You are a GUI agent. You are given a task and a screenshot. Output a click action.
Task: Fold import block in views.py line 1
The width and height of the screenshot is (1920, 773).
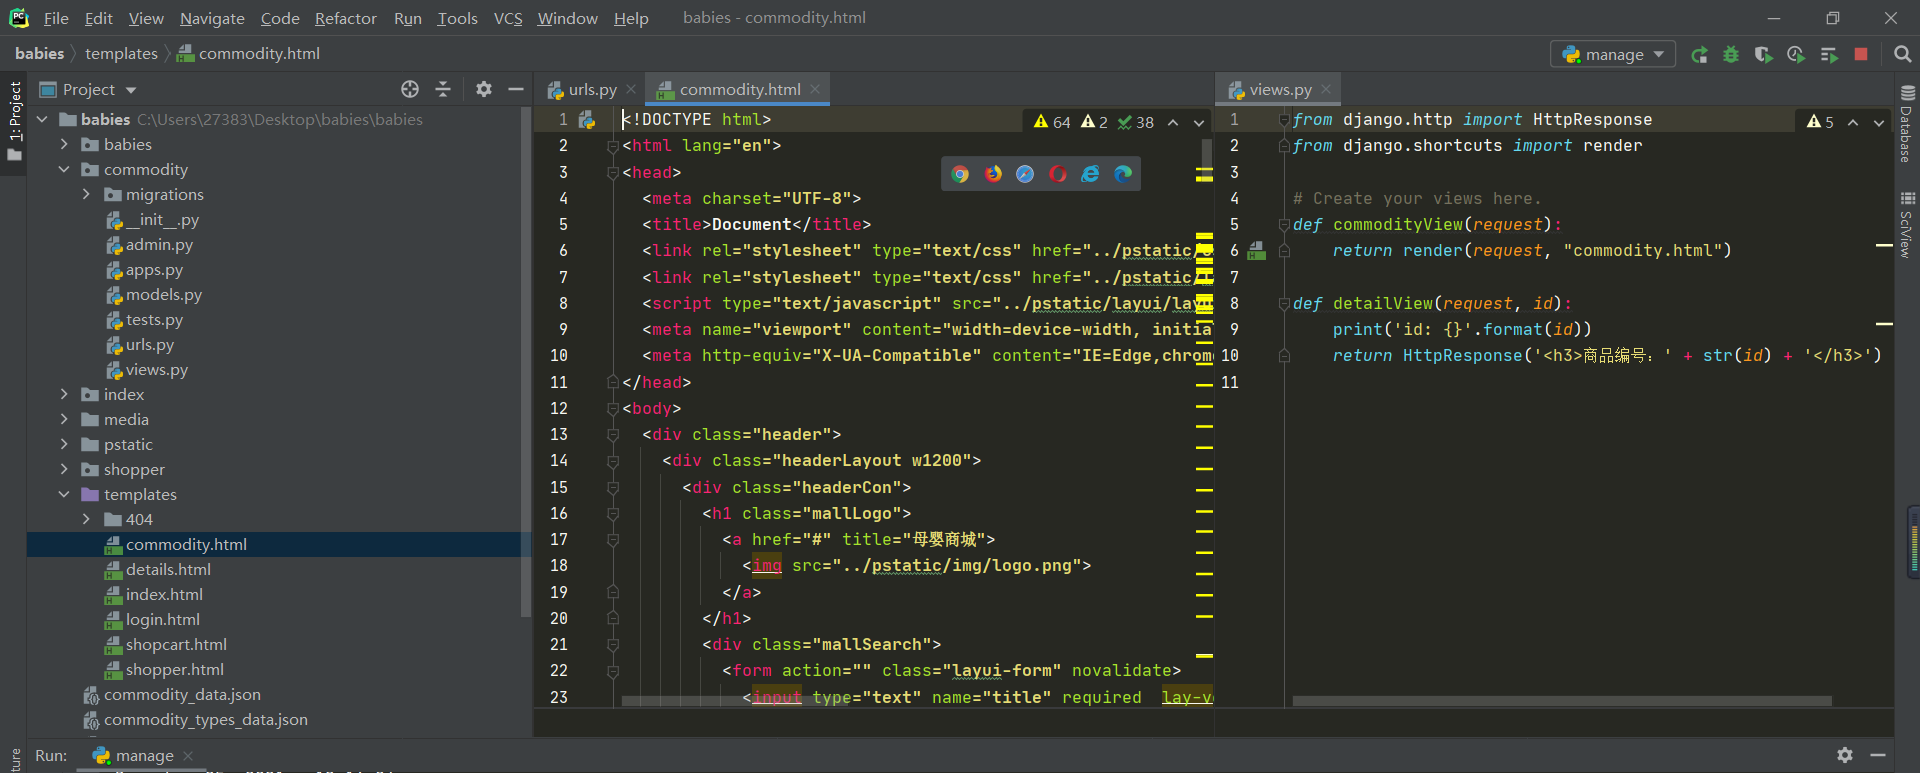pyautogui.click(x=1284, y=120)
